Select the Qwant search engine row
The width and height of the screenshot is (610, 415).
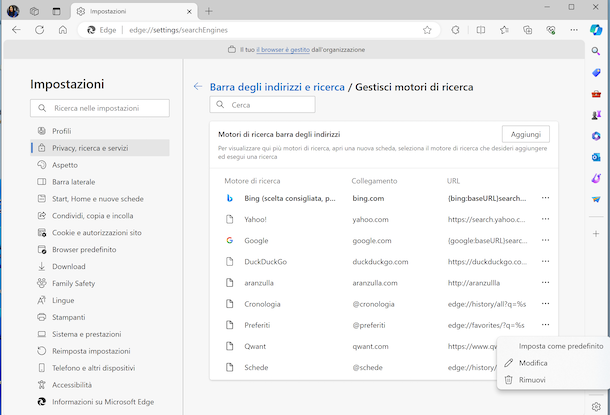[354, 346]
